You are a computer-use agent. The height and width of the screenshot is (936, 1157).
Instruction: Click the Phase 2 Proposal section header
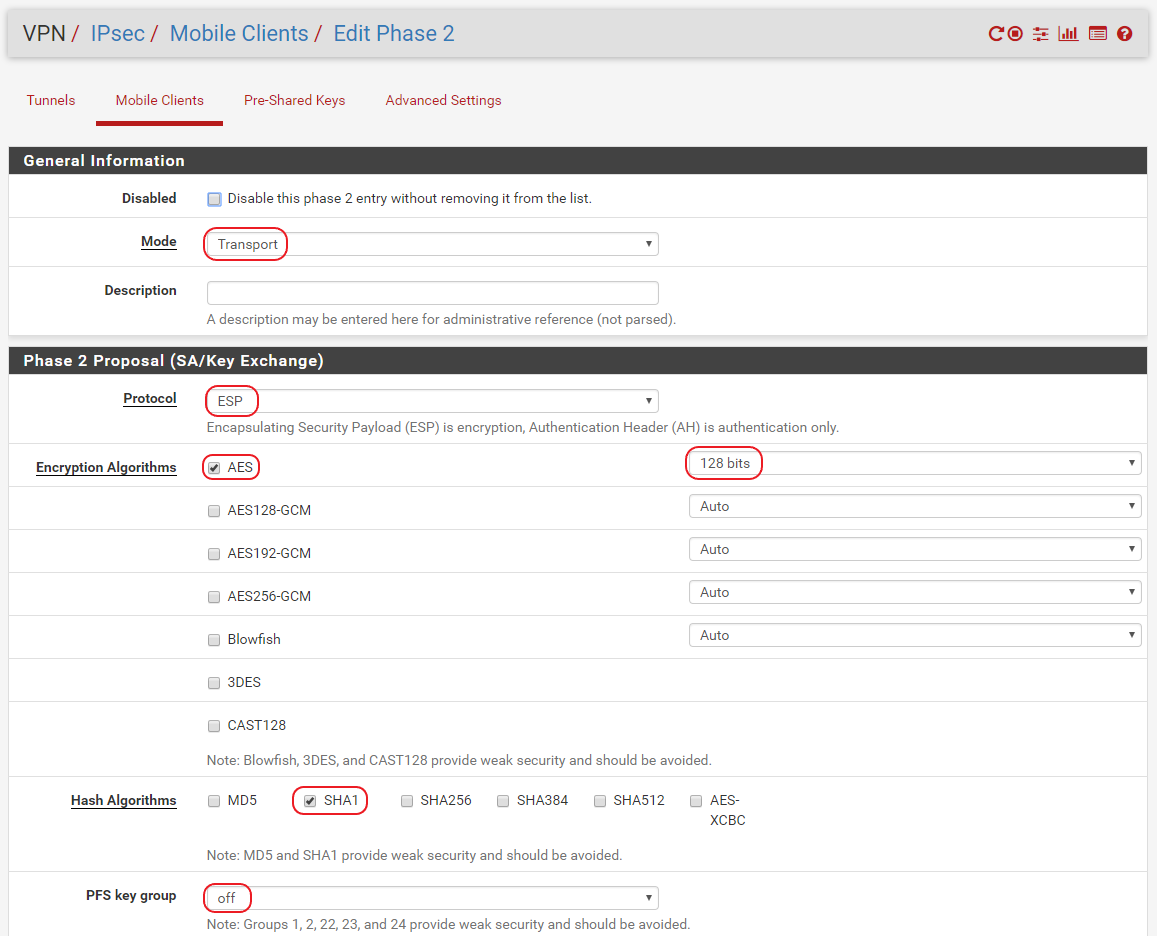click(x=578, y=361)
